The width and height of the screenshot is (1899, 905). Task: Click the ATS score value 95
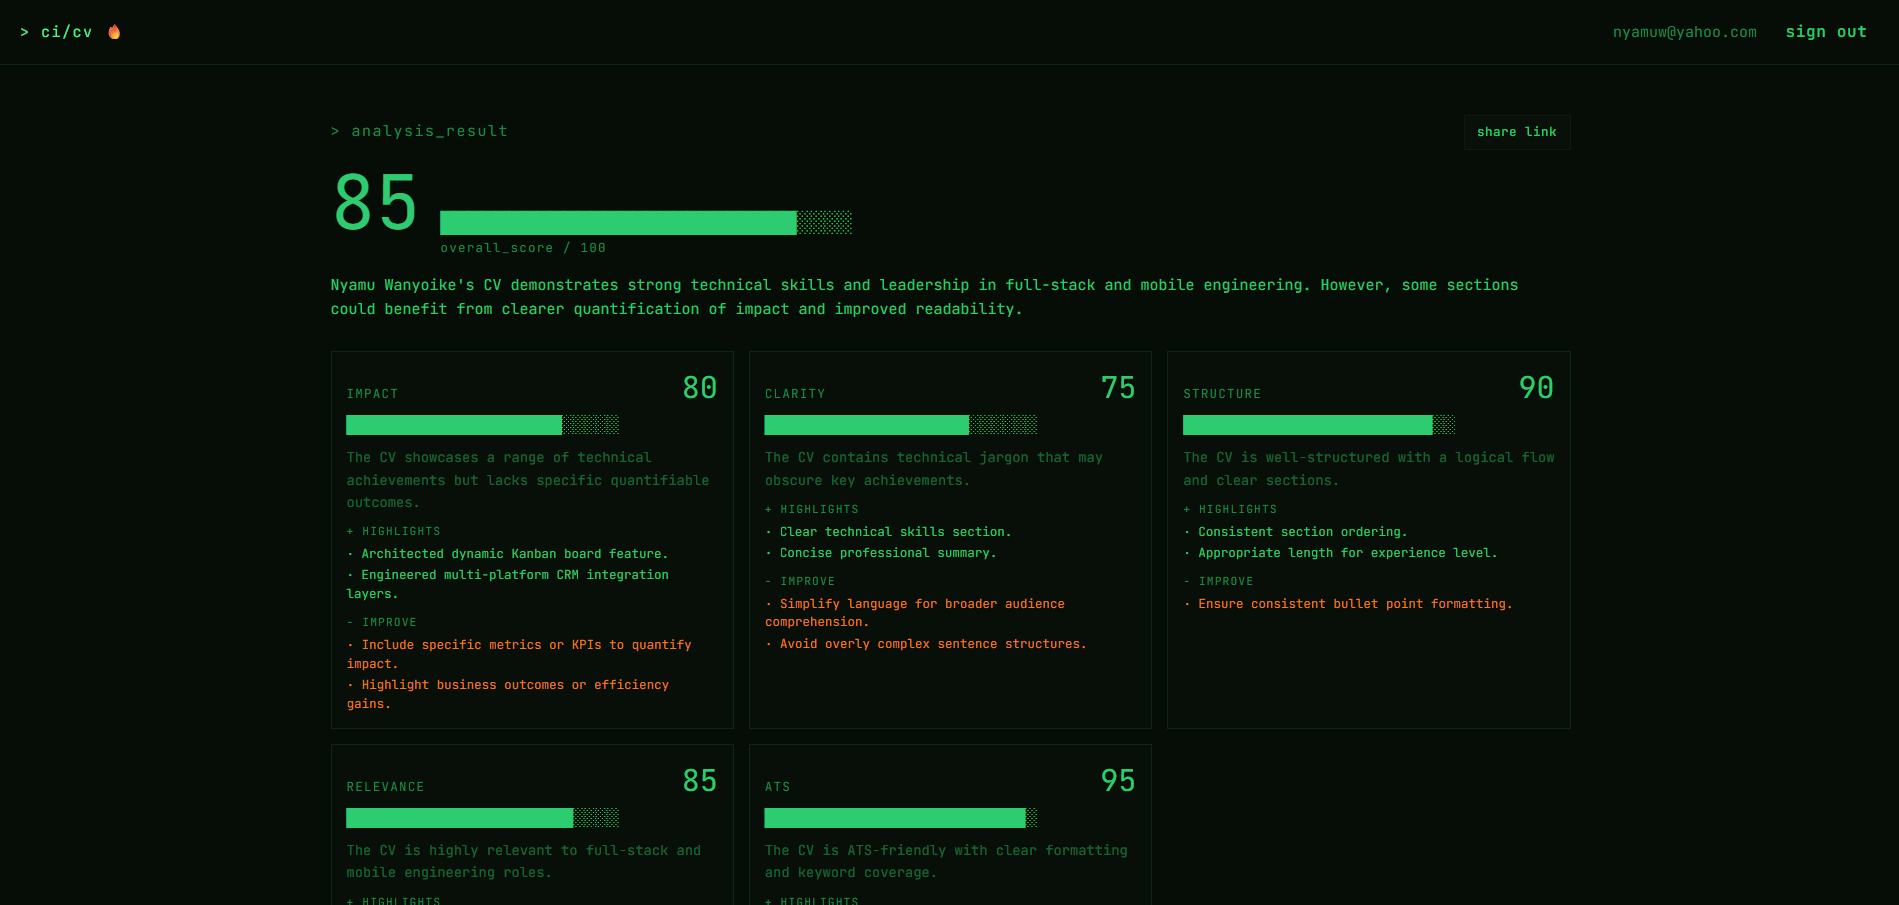tap(1118, 781)
